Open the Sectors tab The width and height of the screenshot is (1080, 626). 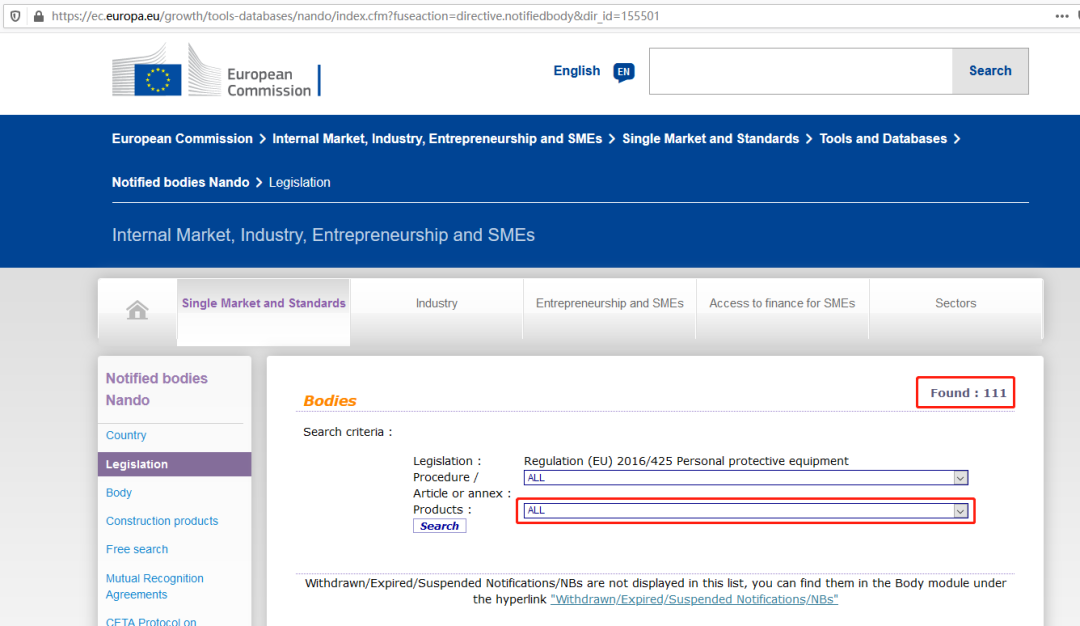[955, 309]
